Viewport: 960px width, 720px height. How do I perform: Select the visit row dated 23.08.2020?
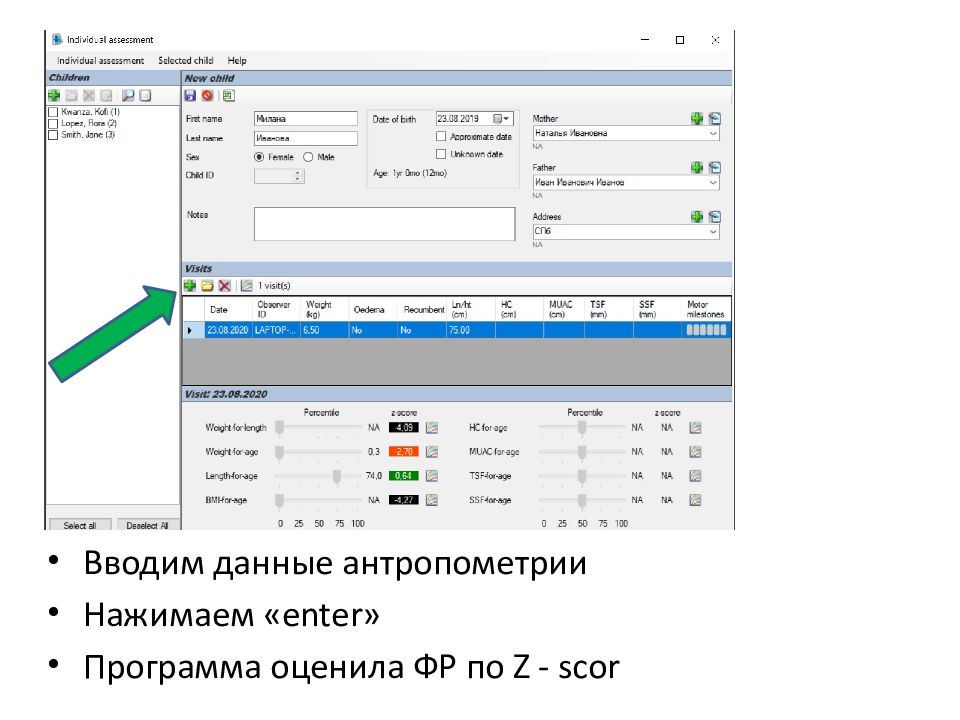457,330
